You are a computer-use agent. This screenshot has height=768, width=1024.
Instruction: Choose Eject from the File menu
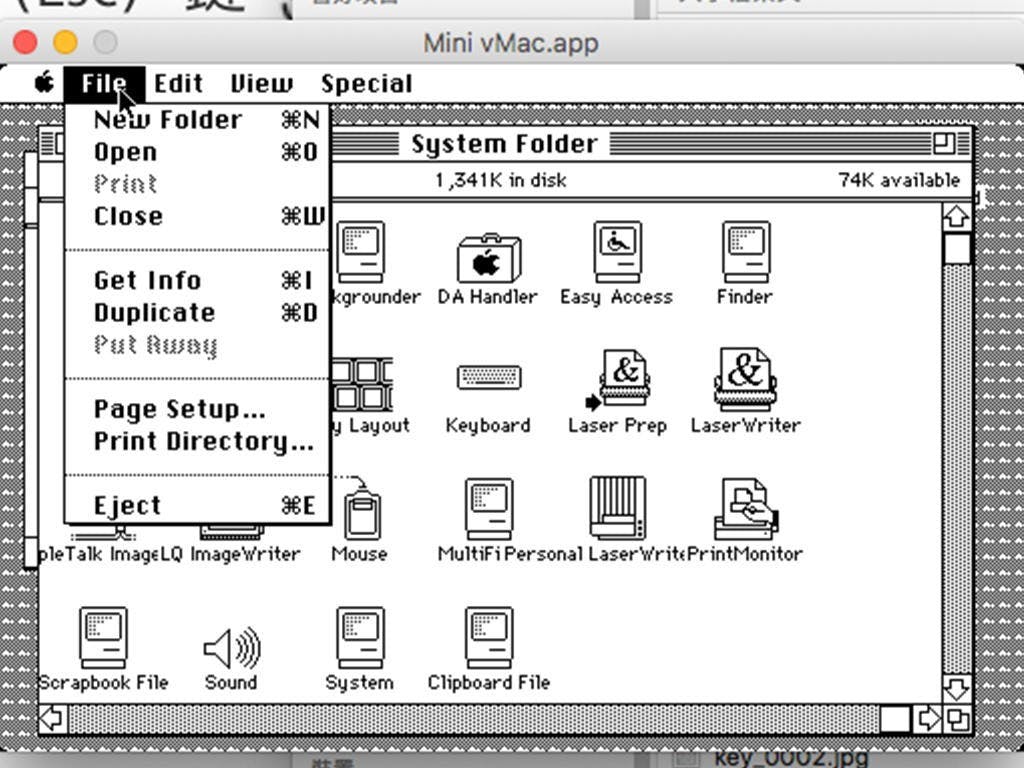click(198, 505)
